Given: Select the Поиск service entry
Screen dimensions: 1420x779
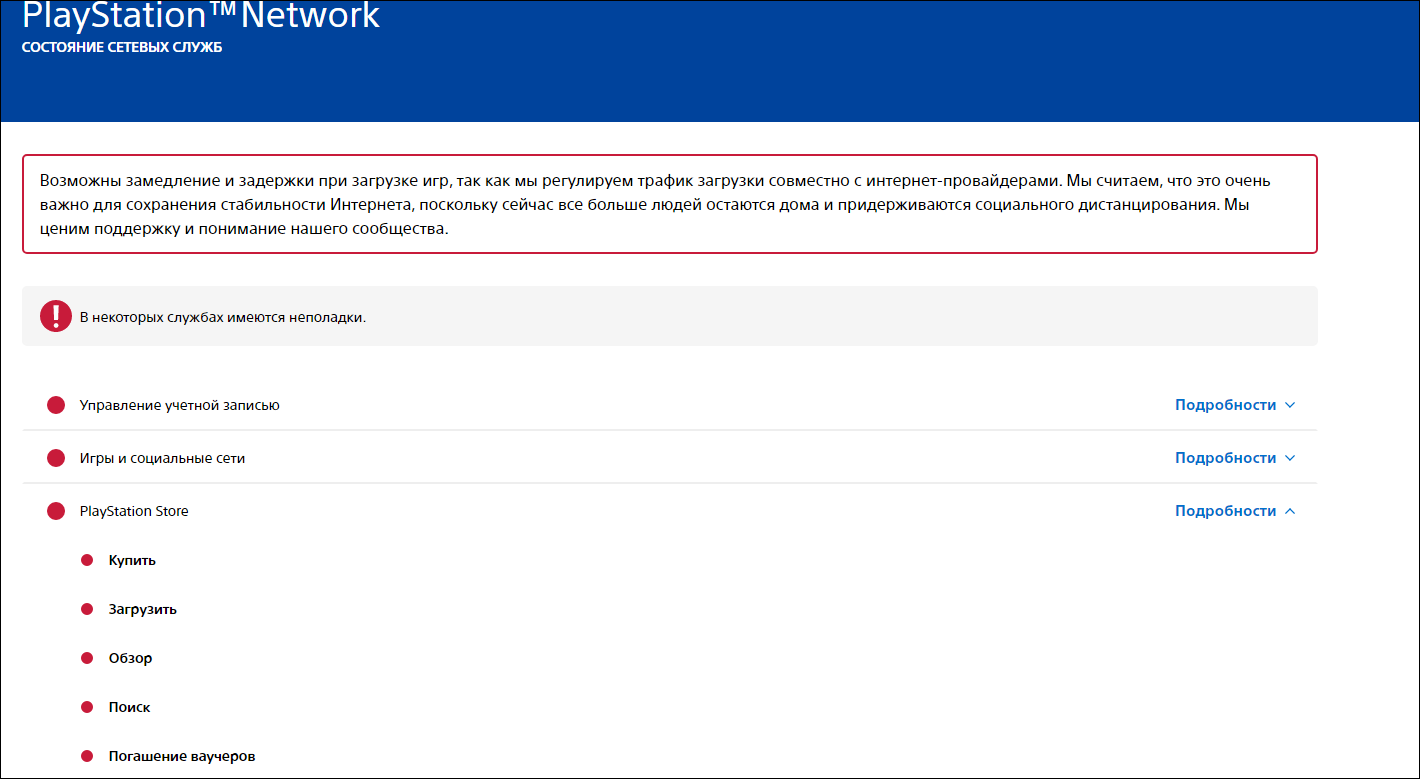Looking at the screenshot, I should 129,707.
